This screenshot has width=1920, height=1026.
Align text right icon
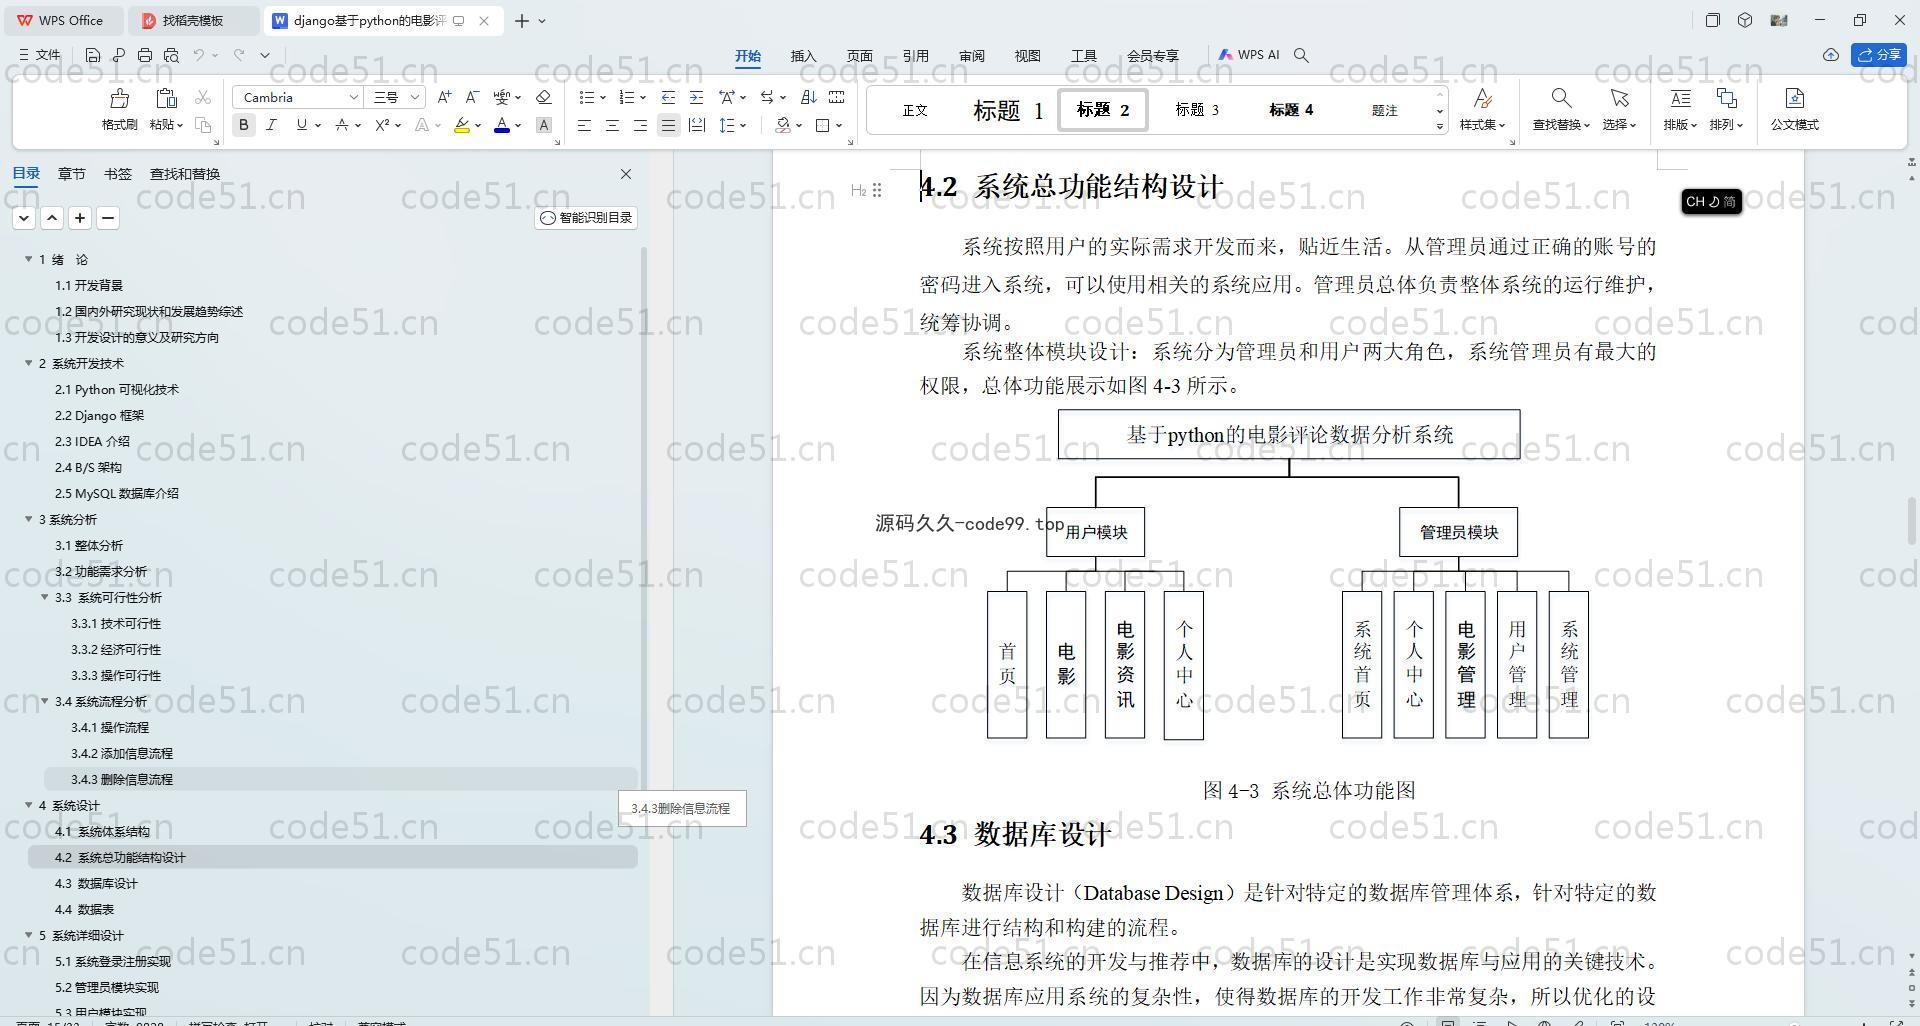[640, 125]
